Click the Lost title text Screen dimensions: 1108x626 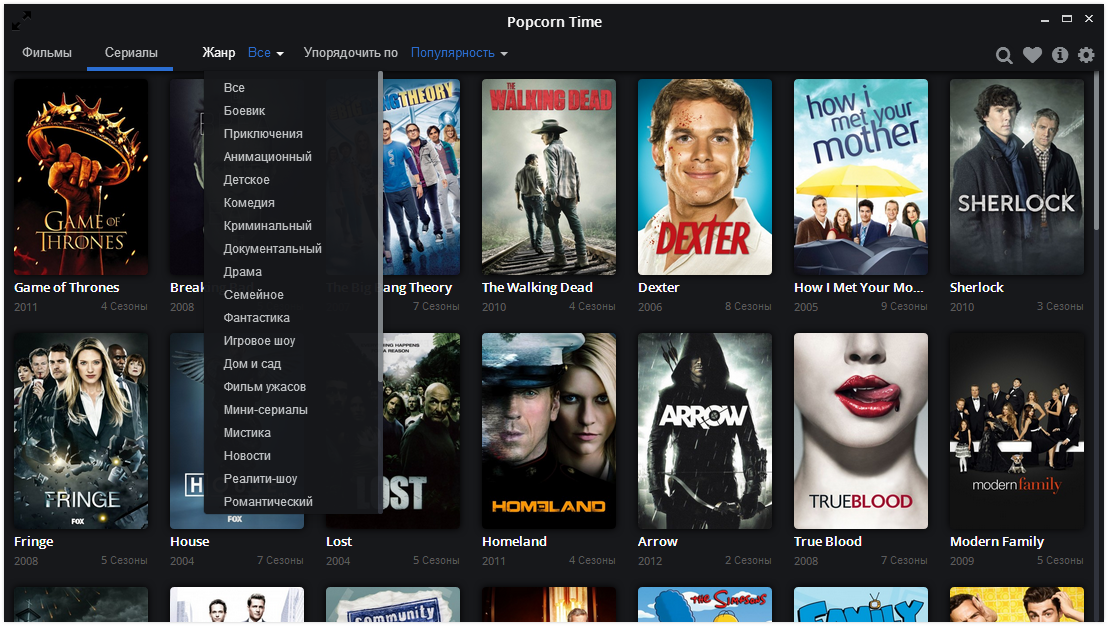click(339, 542)
